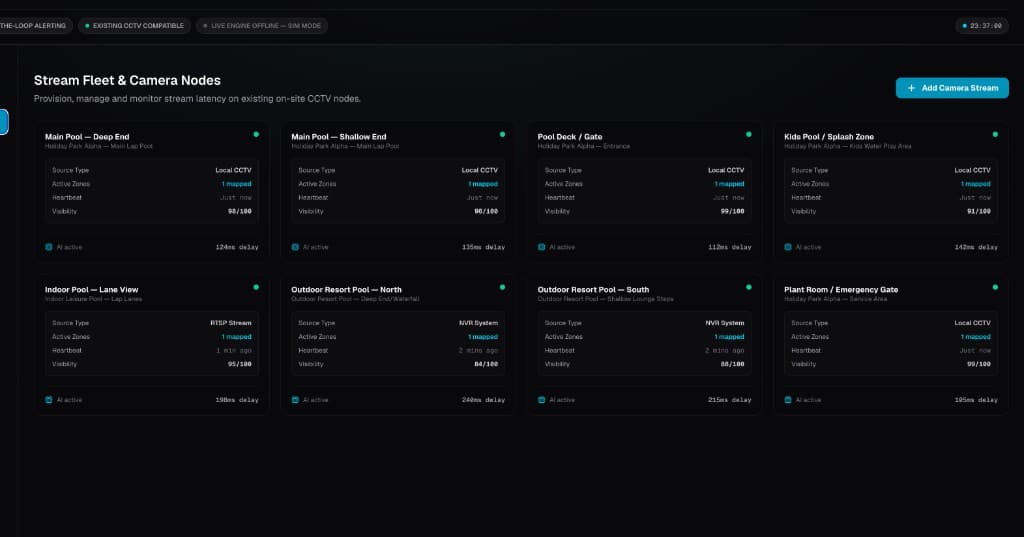
Task: Click the Stream Fleet & Camera Nodes heading
Action: click(x=127, y=80)
